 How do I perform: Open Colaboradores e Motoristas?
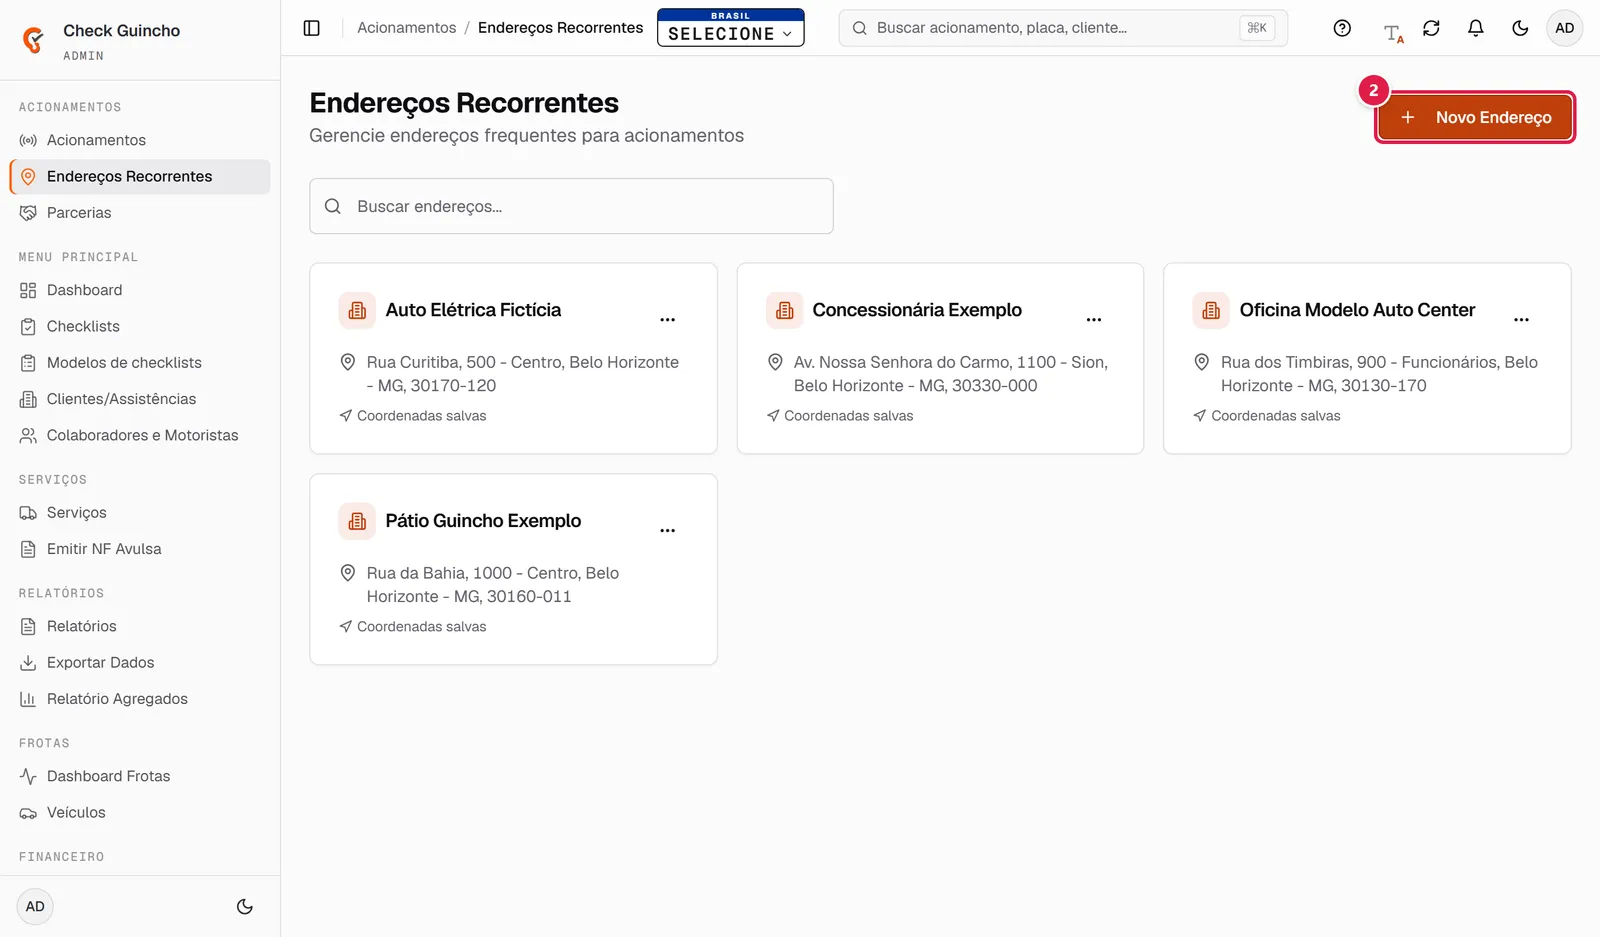coord(140,435)
